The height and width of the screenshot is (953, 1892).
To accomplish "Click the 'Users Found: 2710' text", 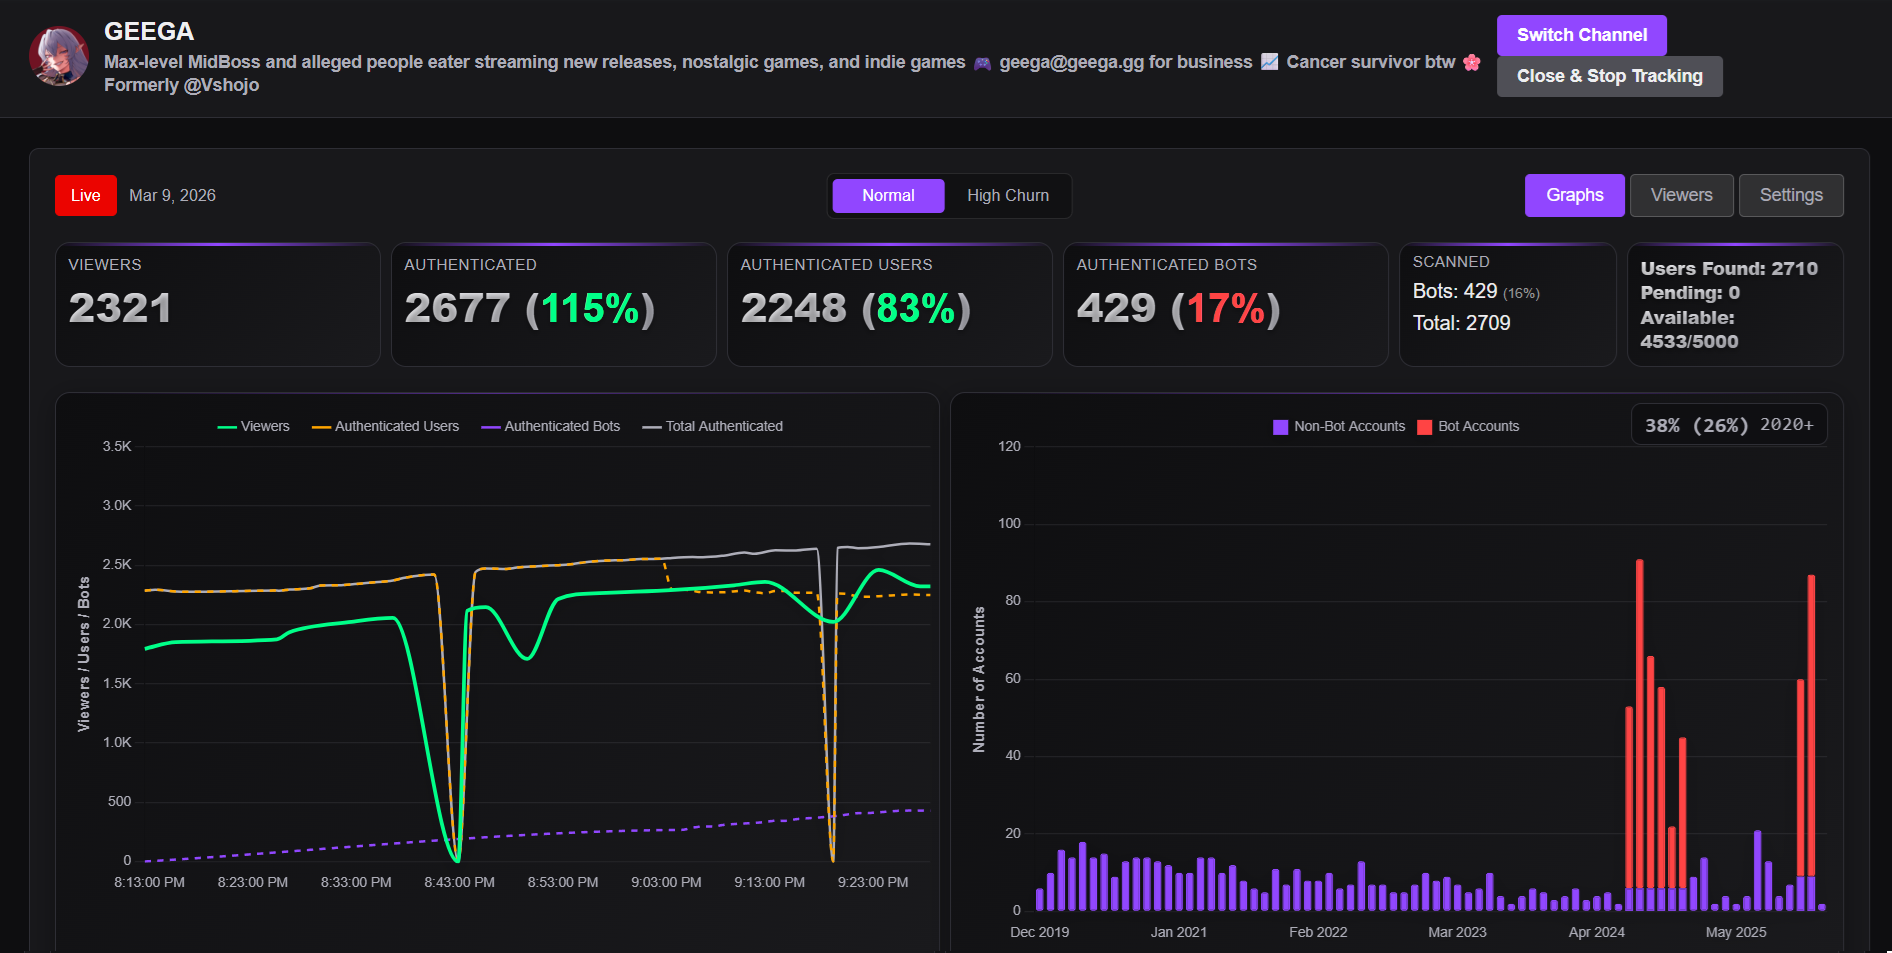I will pyautogui.click(x=1729, y=268).
